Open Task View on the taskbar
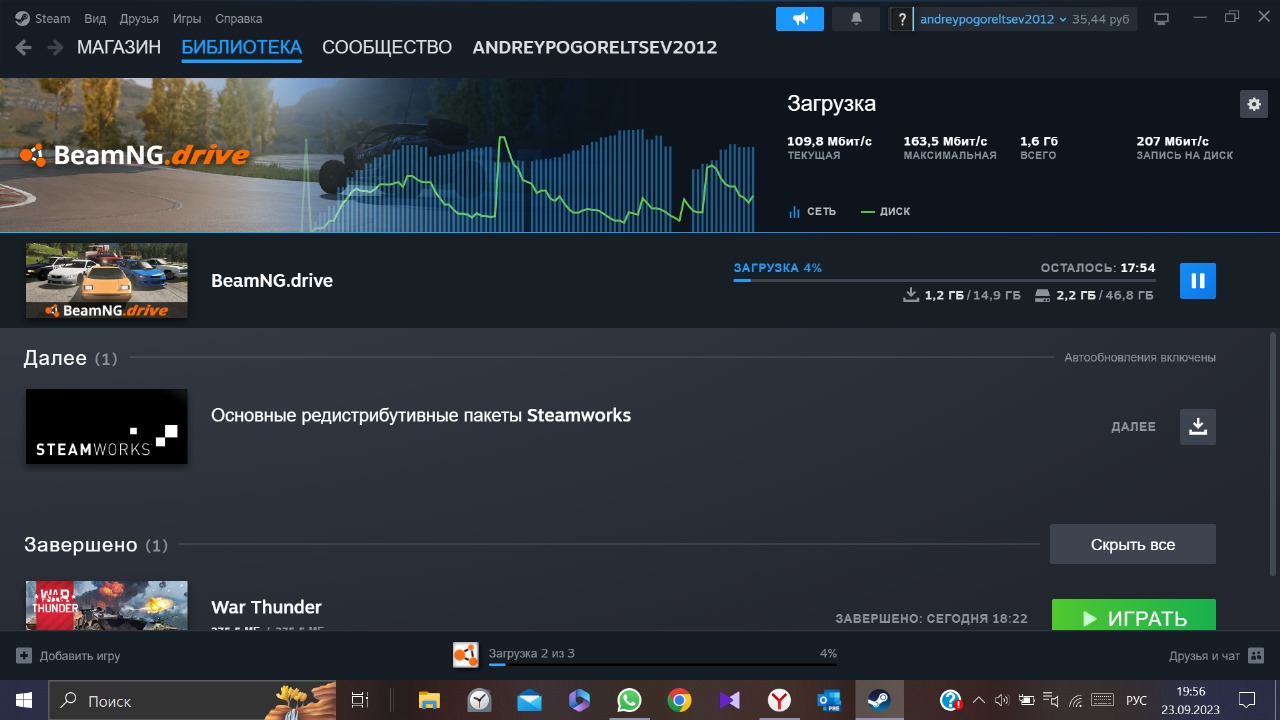Image resolution: width=1280 pixels, height=720 pixels. (360, 700)
